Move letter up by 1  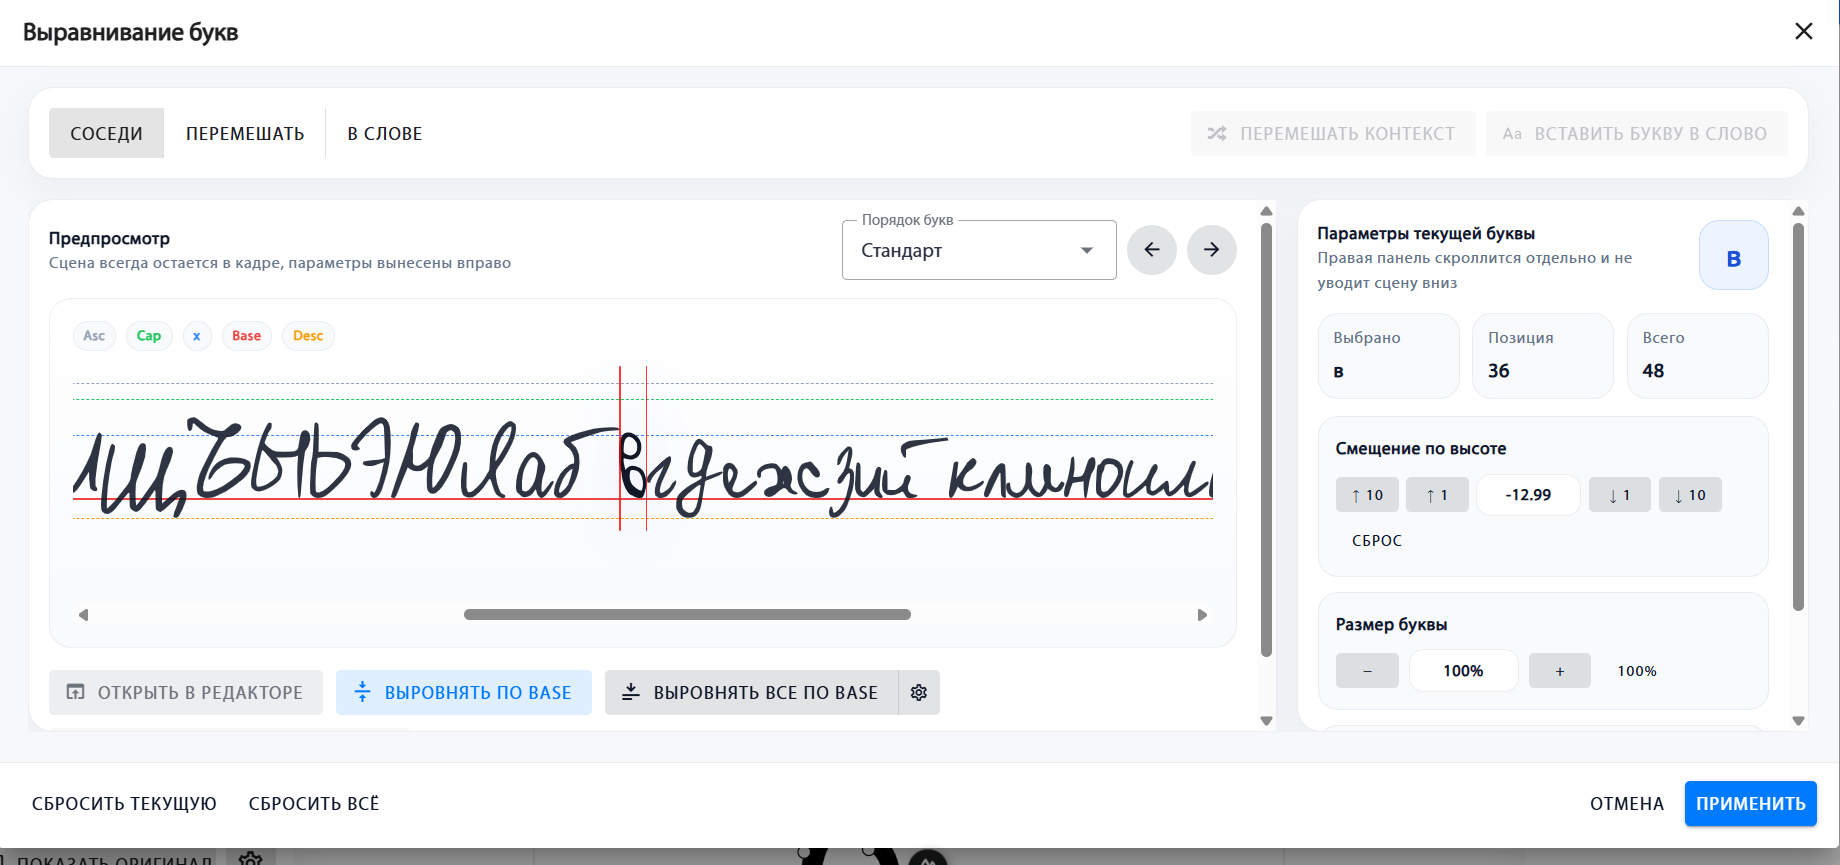click(1437, 495)
